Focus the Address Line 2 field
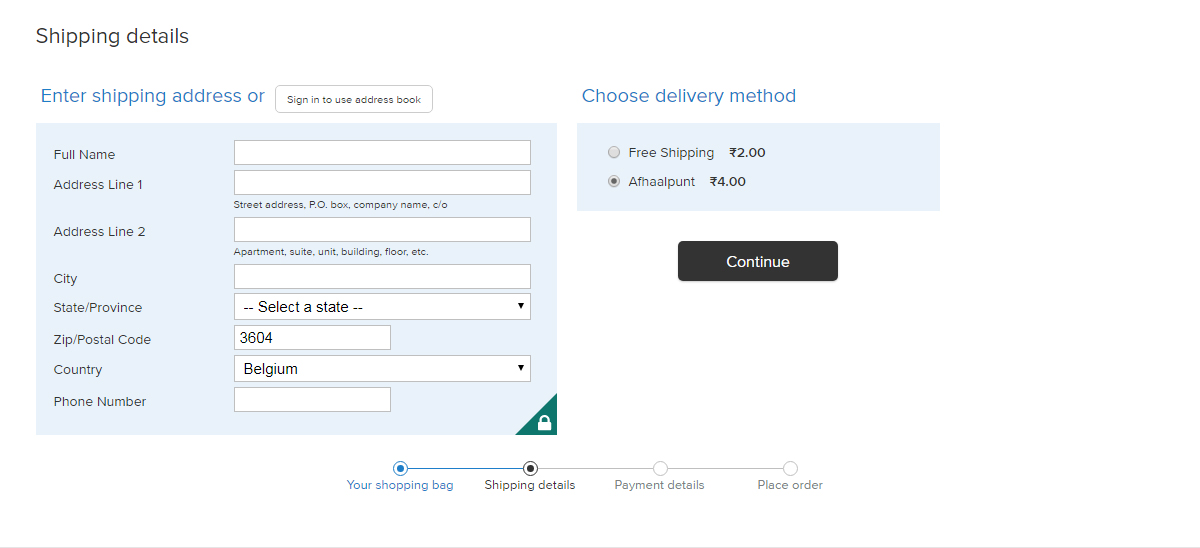The image size is (1200, 548). [382, 230]
